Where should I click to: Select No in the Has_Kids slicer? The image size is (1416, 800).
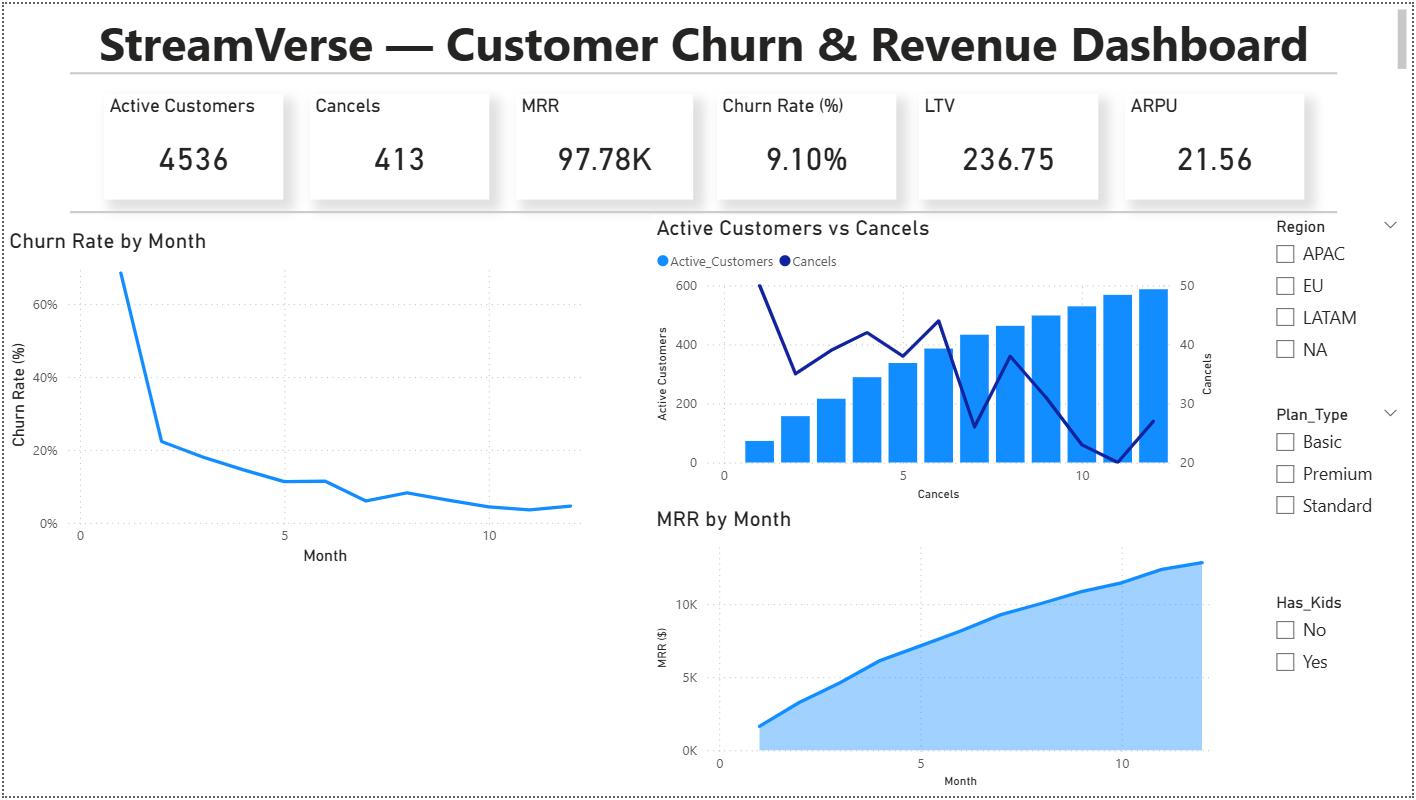coord(1286,630)
